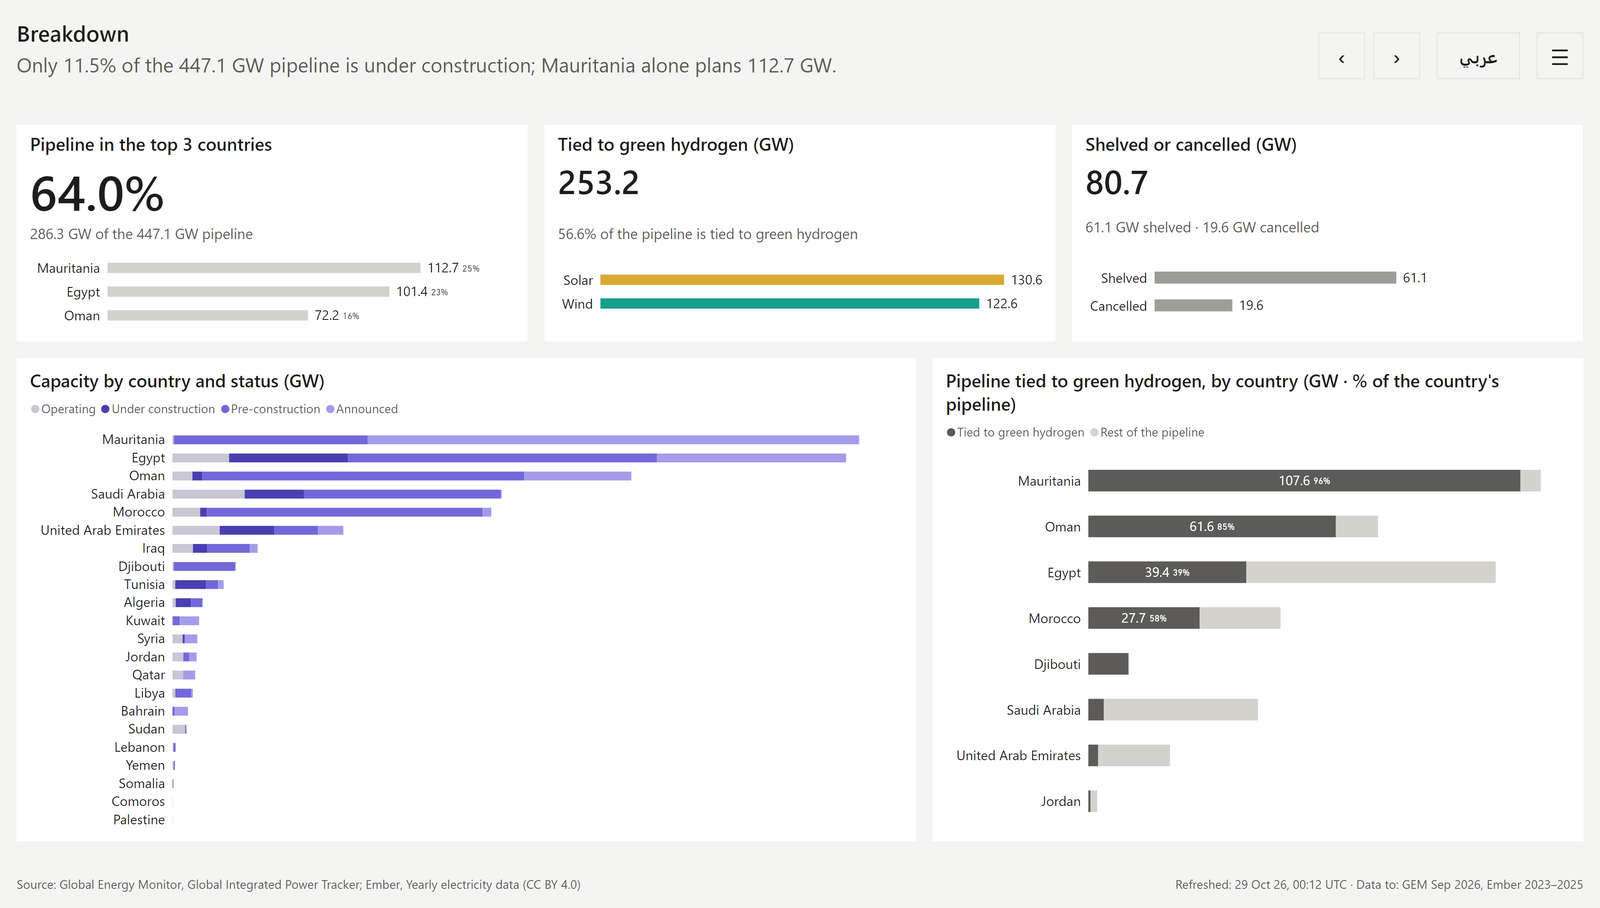Click 'Syria' label in capacity chart
The image size is (1600, 908).
point(151,638)
